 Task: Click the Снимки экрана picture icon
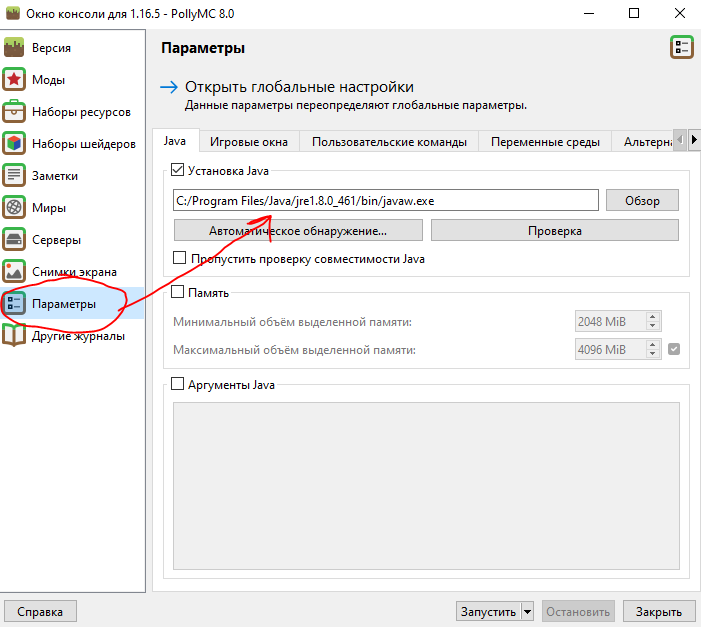click(14, 271)
